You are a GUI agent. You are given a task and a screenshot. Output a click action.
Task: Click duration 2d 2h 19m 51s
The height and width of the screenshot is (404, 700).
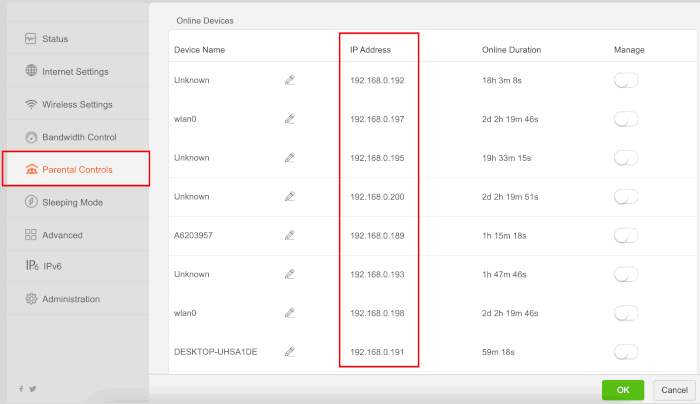(510, 197)
